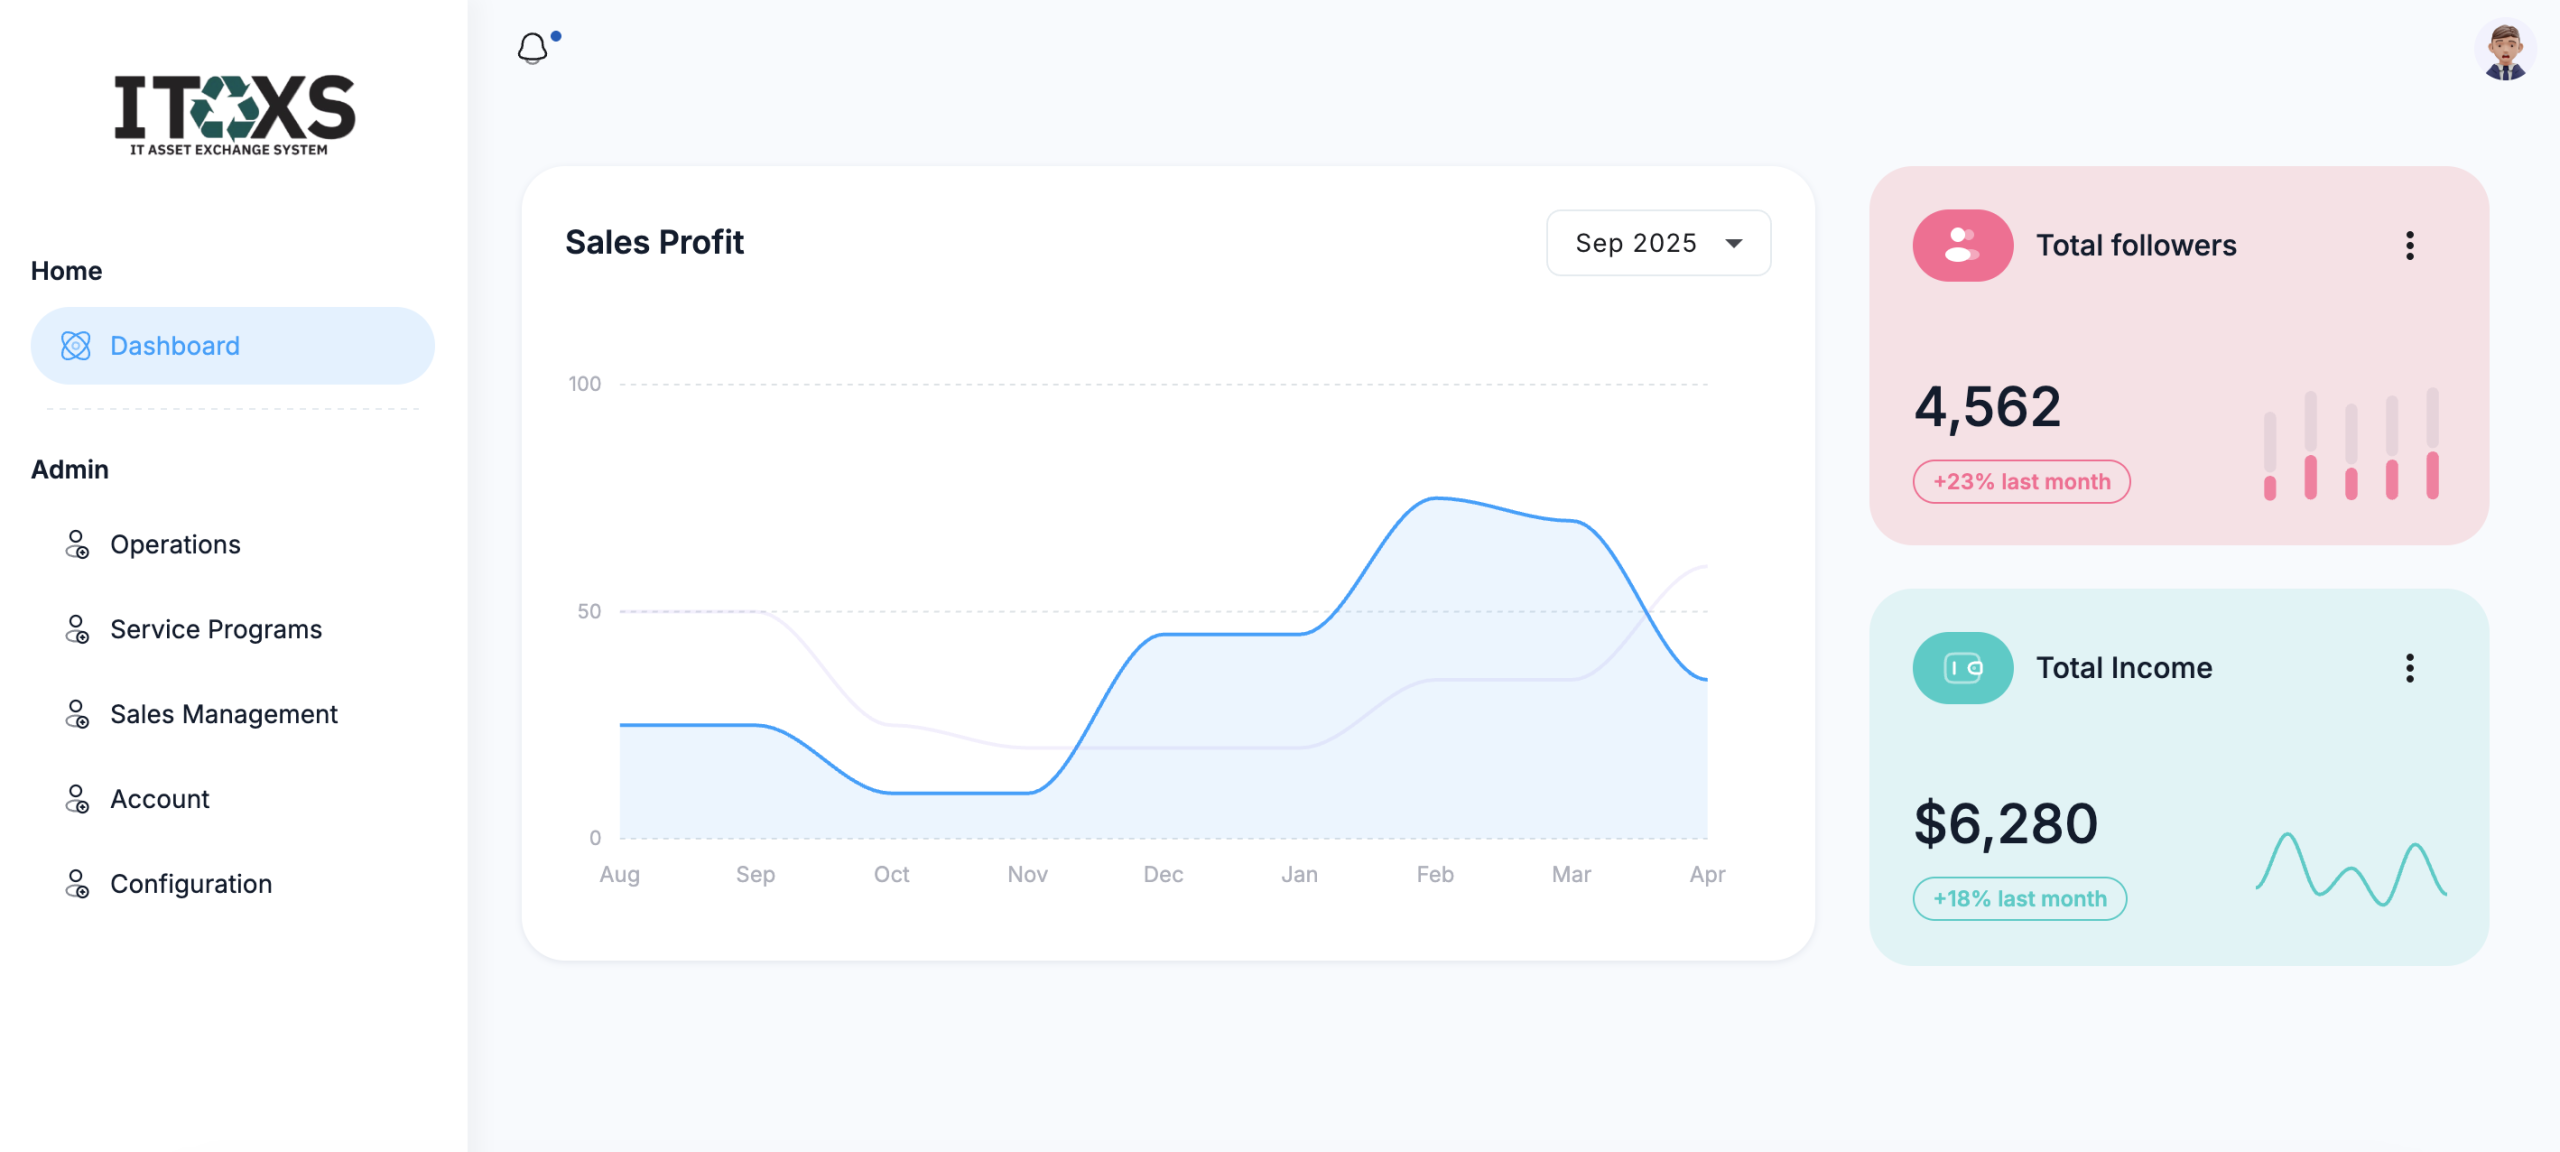Screen dimensions: 2560x1152
Task: Click the Dashboard atom icon
Action: (76, 346)
